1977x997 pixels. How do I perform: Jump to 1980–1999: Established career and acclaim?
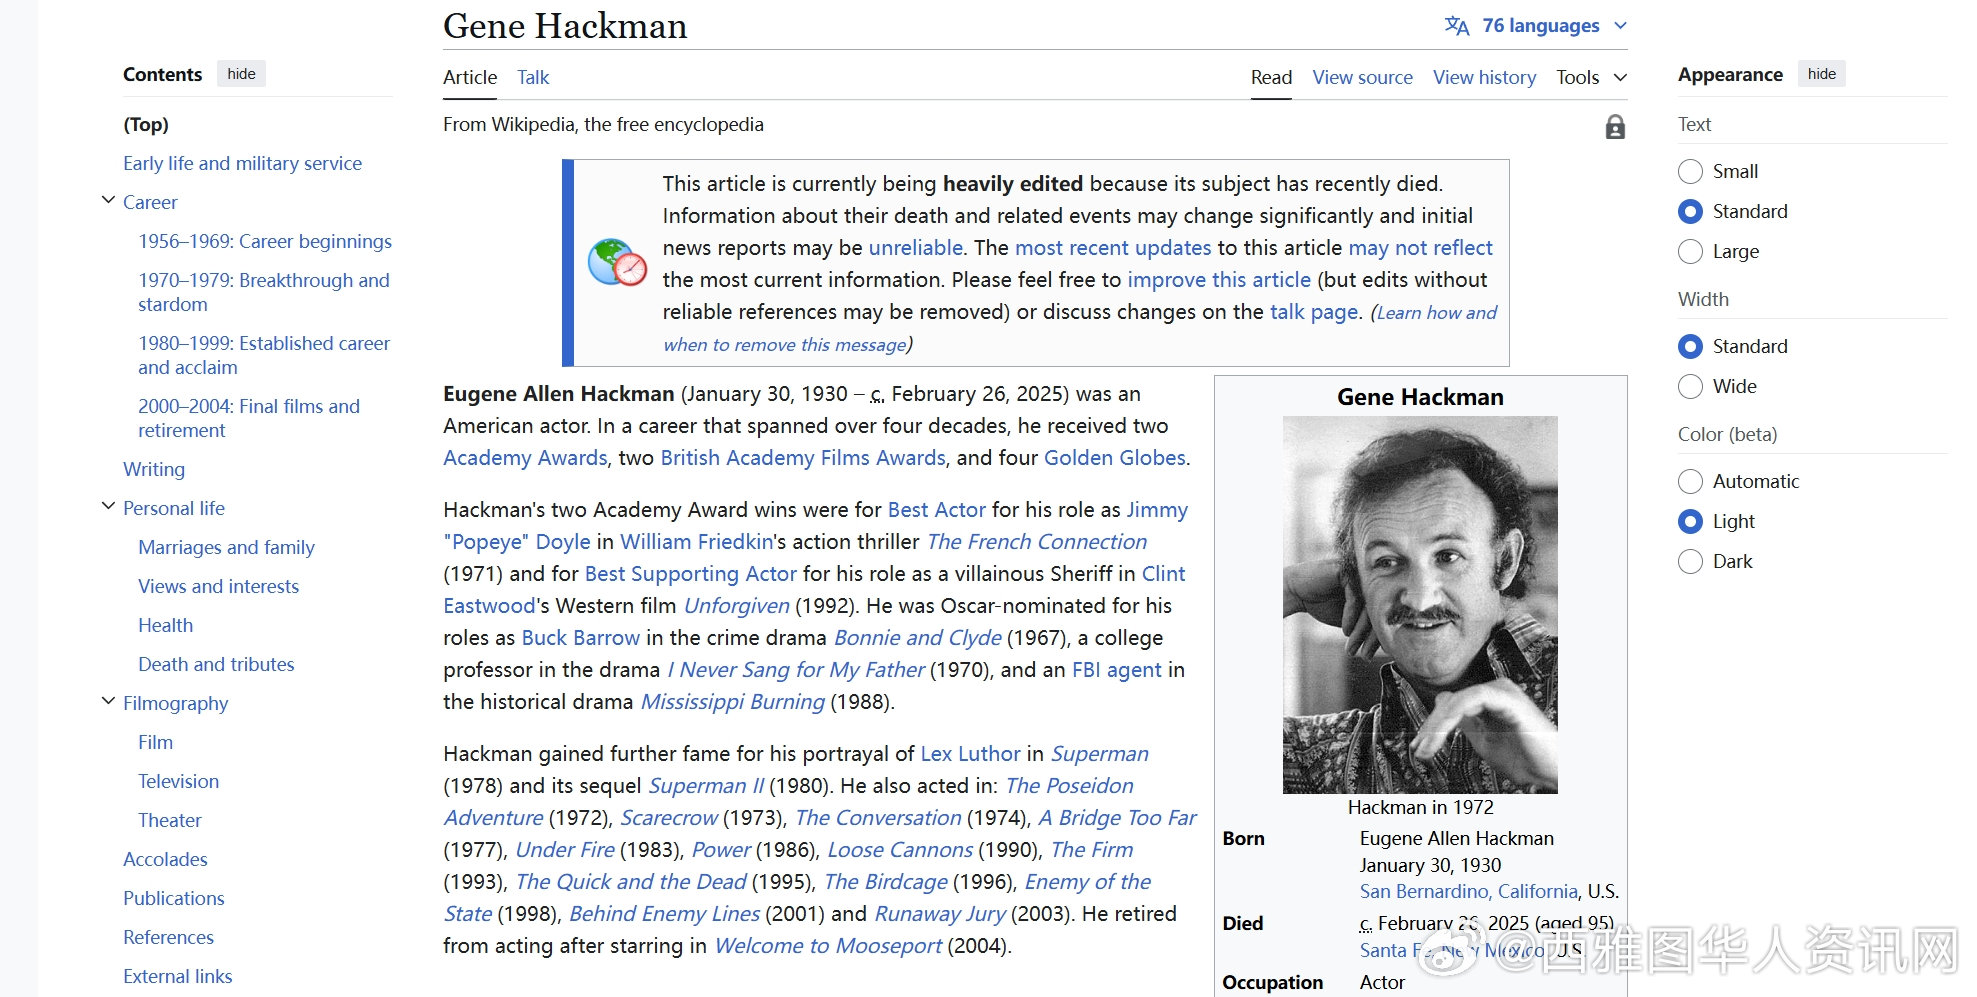(x=264, y=355)
